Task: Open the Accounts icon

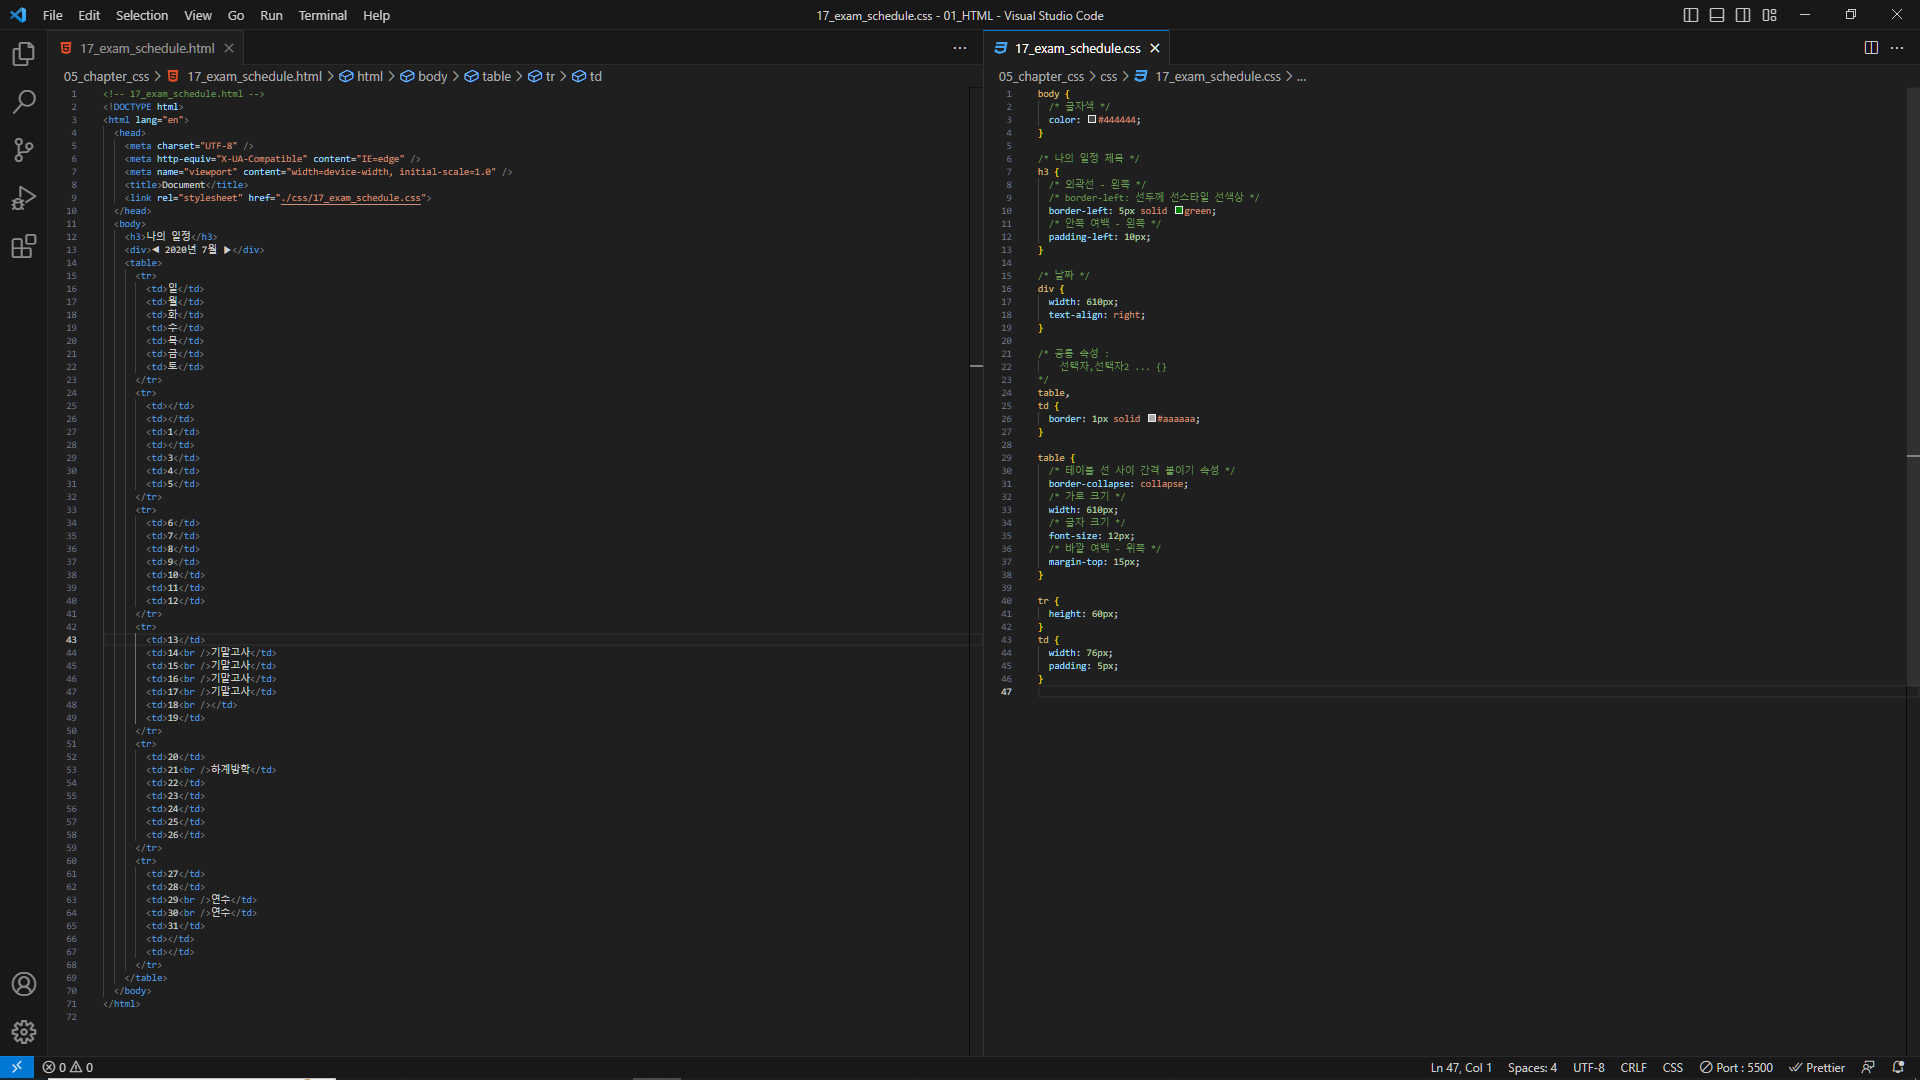Action: [24, 984]
